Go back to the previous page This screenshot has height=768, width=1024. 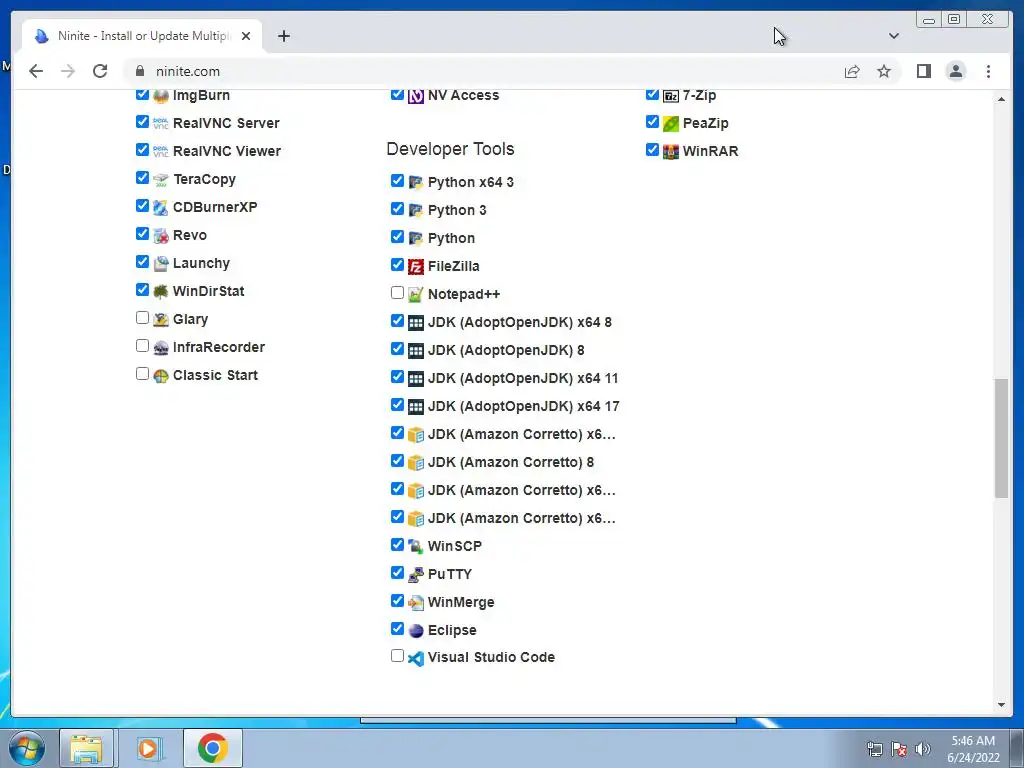click(36, 71)
